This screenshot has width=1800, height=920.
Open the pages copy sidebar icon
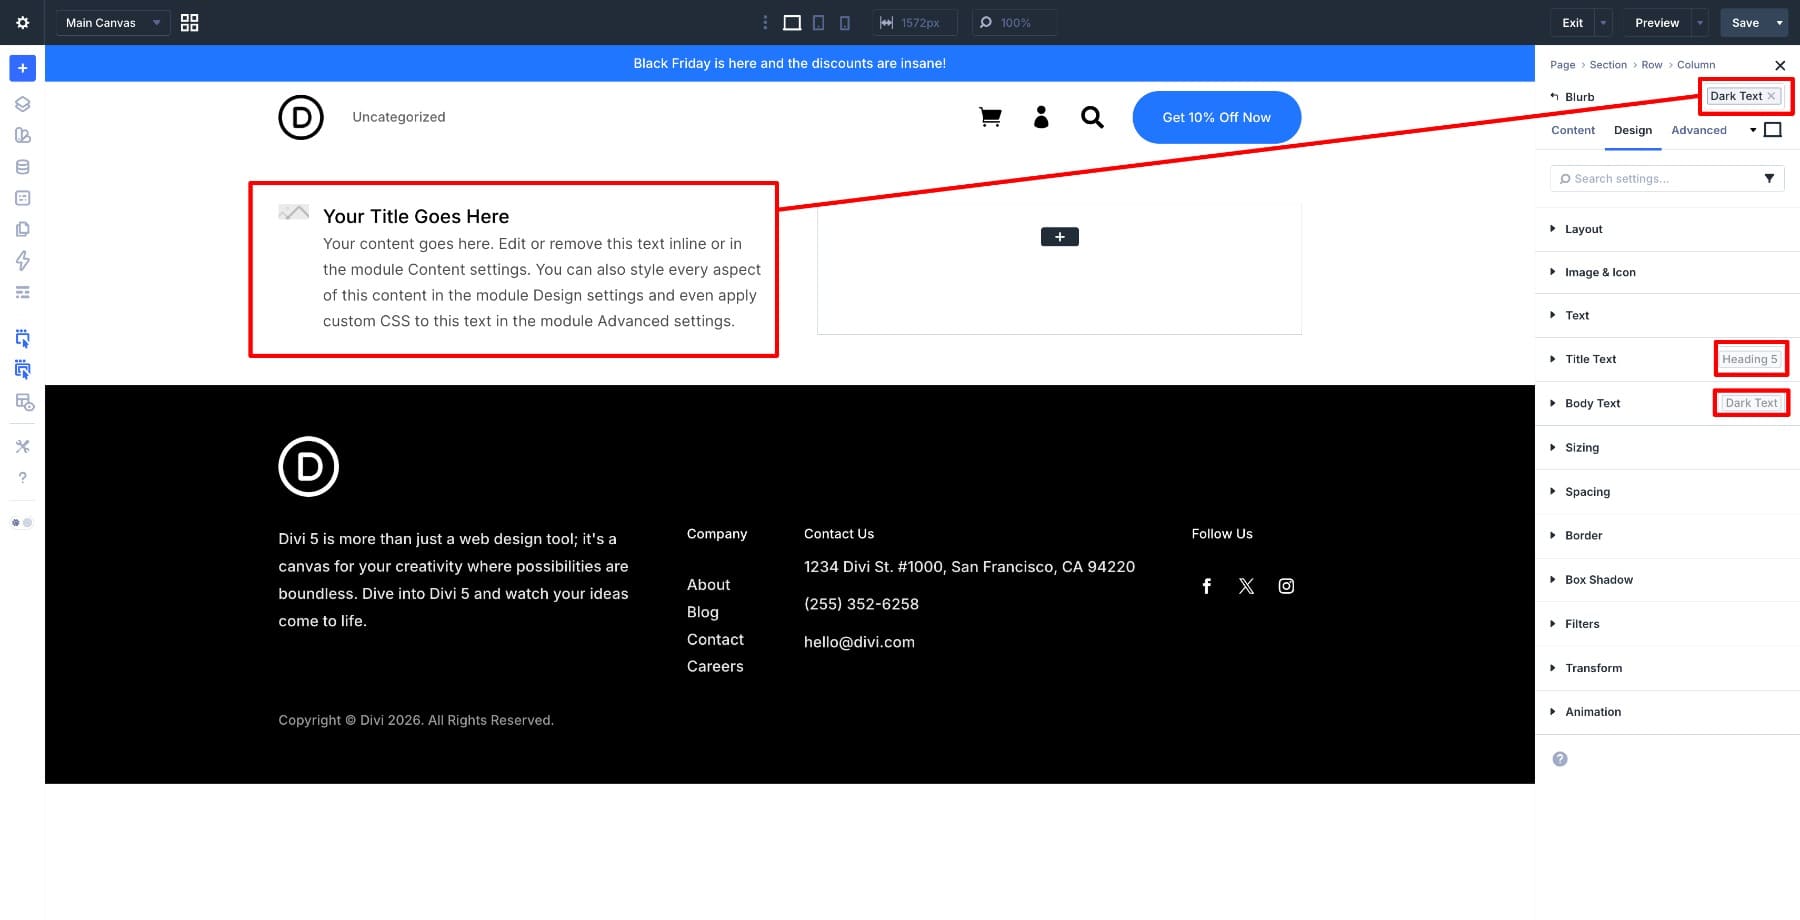click(22, 229)
